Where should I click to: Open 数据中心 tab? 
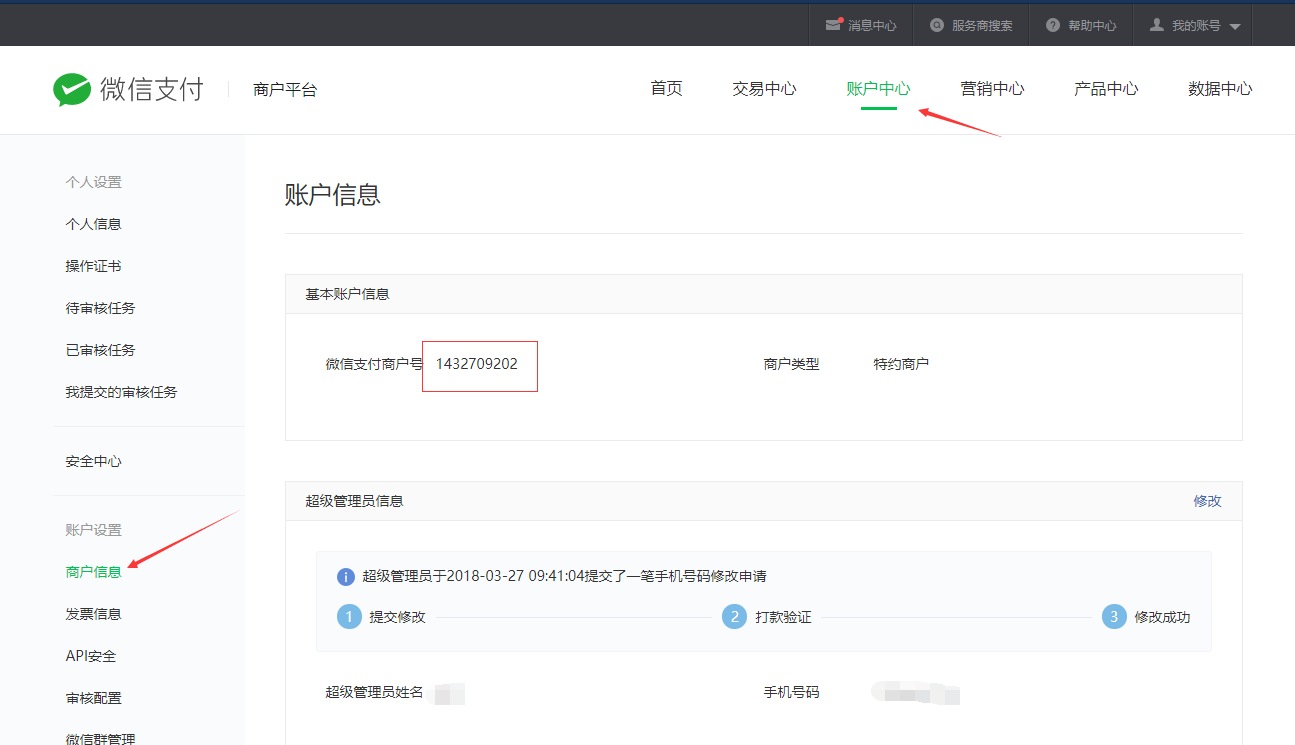point(1220,89)
